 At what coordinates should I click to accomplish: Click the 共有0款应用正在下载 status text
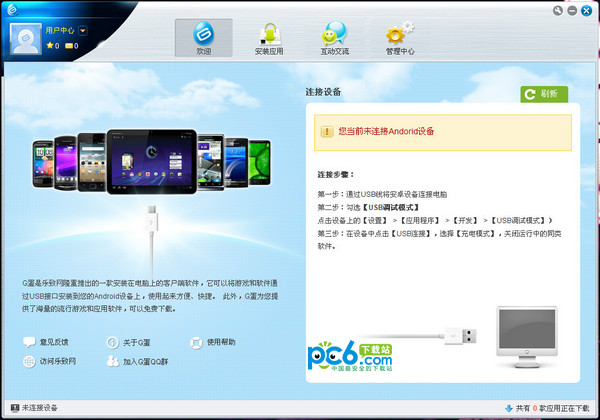555,408
